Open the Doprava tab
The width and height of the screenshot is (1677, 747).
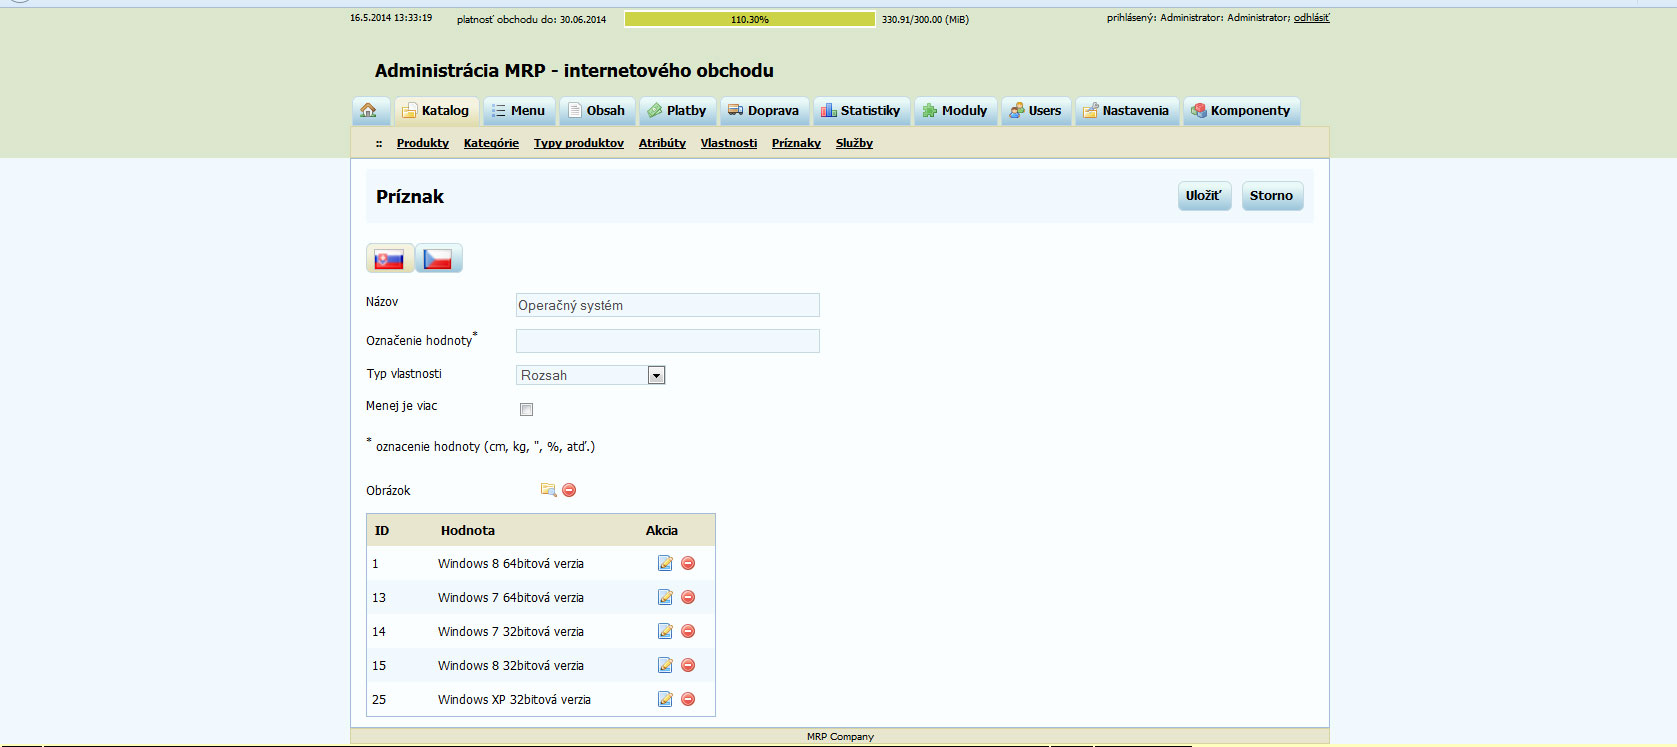[x=764, y=111]
